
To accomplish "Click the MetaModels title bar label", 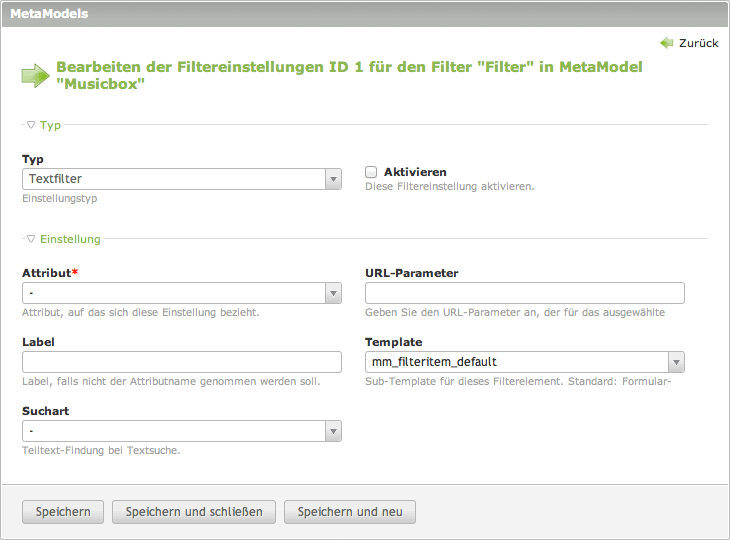I will click(49, 14).
